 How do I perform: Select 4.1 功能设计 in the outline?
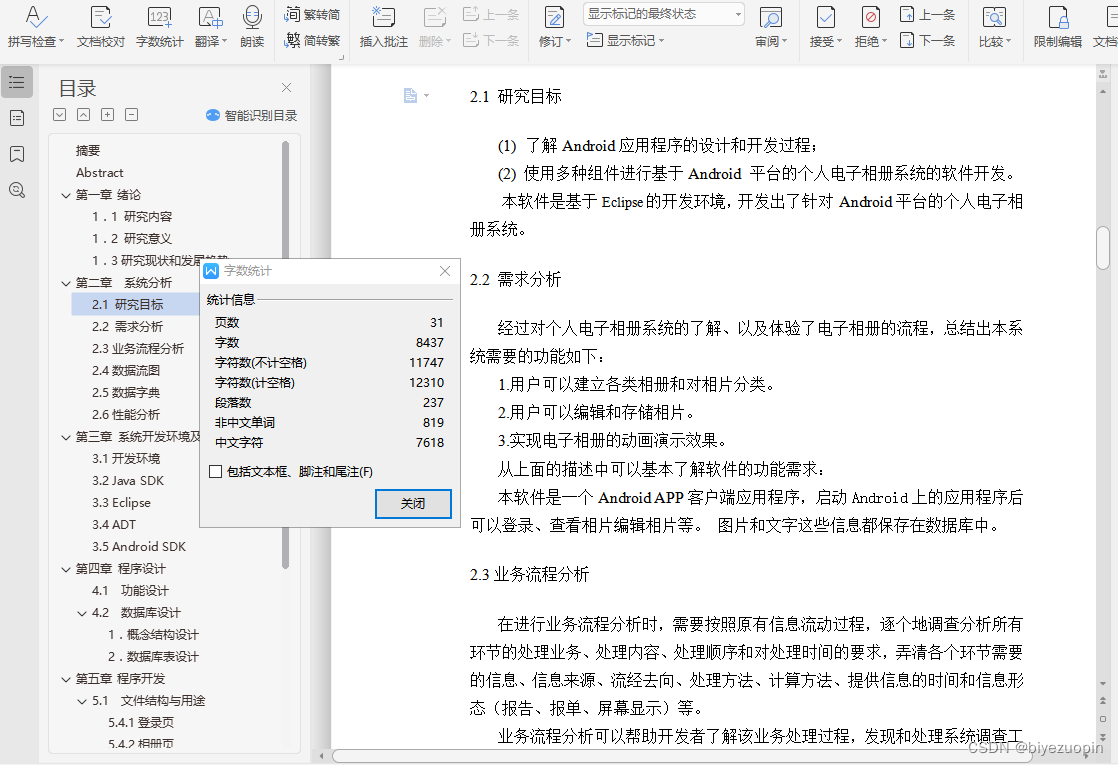[130, 591]
